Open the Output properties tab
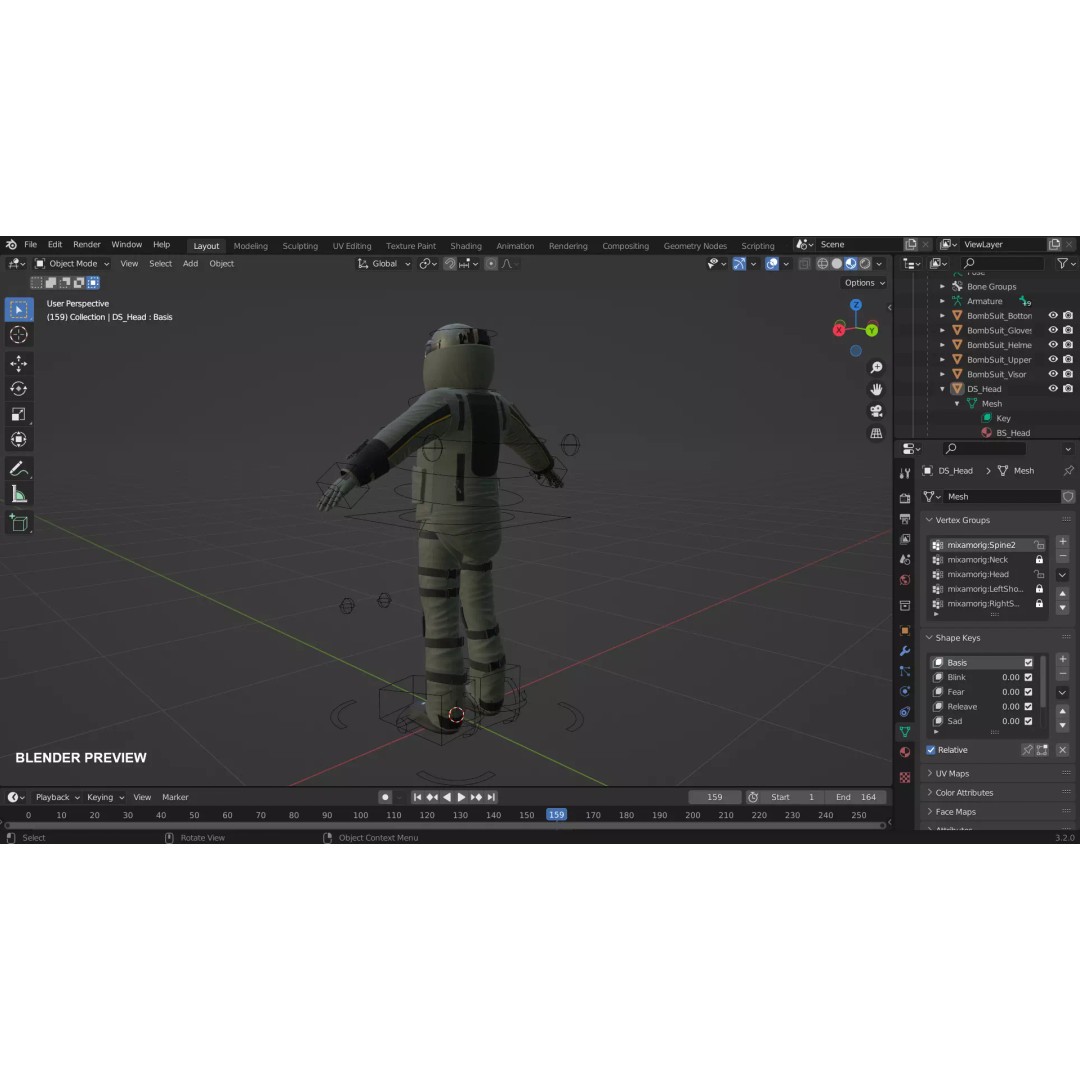This screenshot has height=1080, width=1080. click(905, 519)
